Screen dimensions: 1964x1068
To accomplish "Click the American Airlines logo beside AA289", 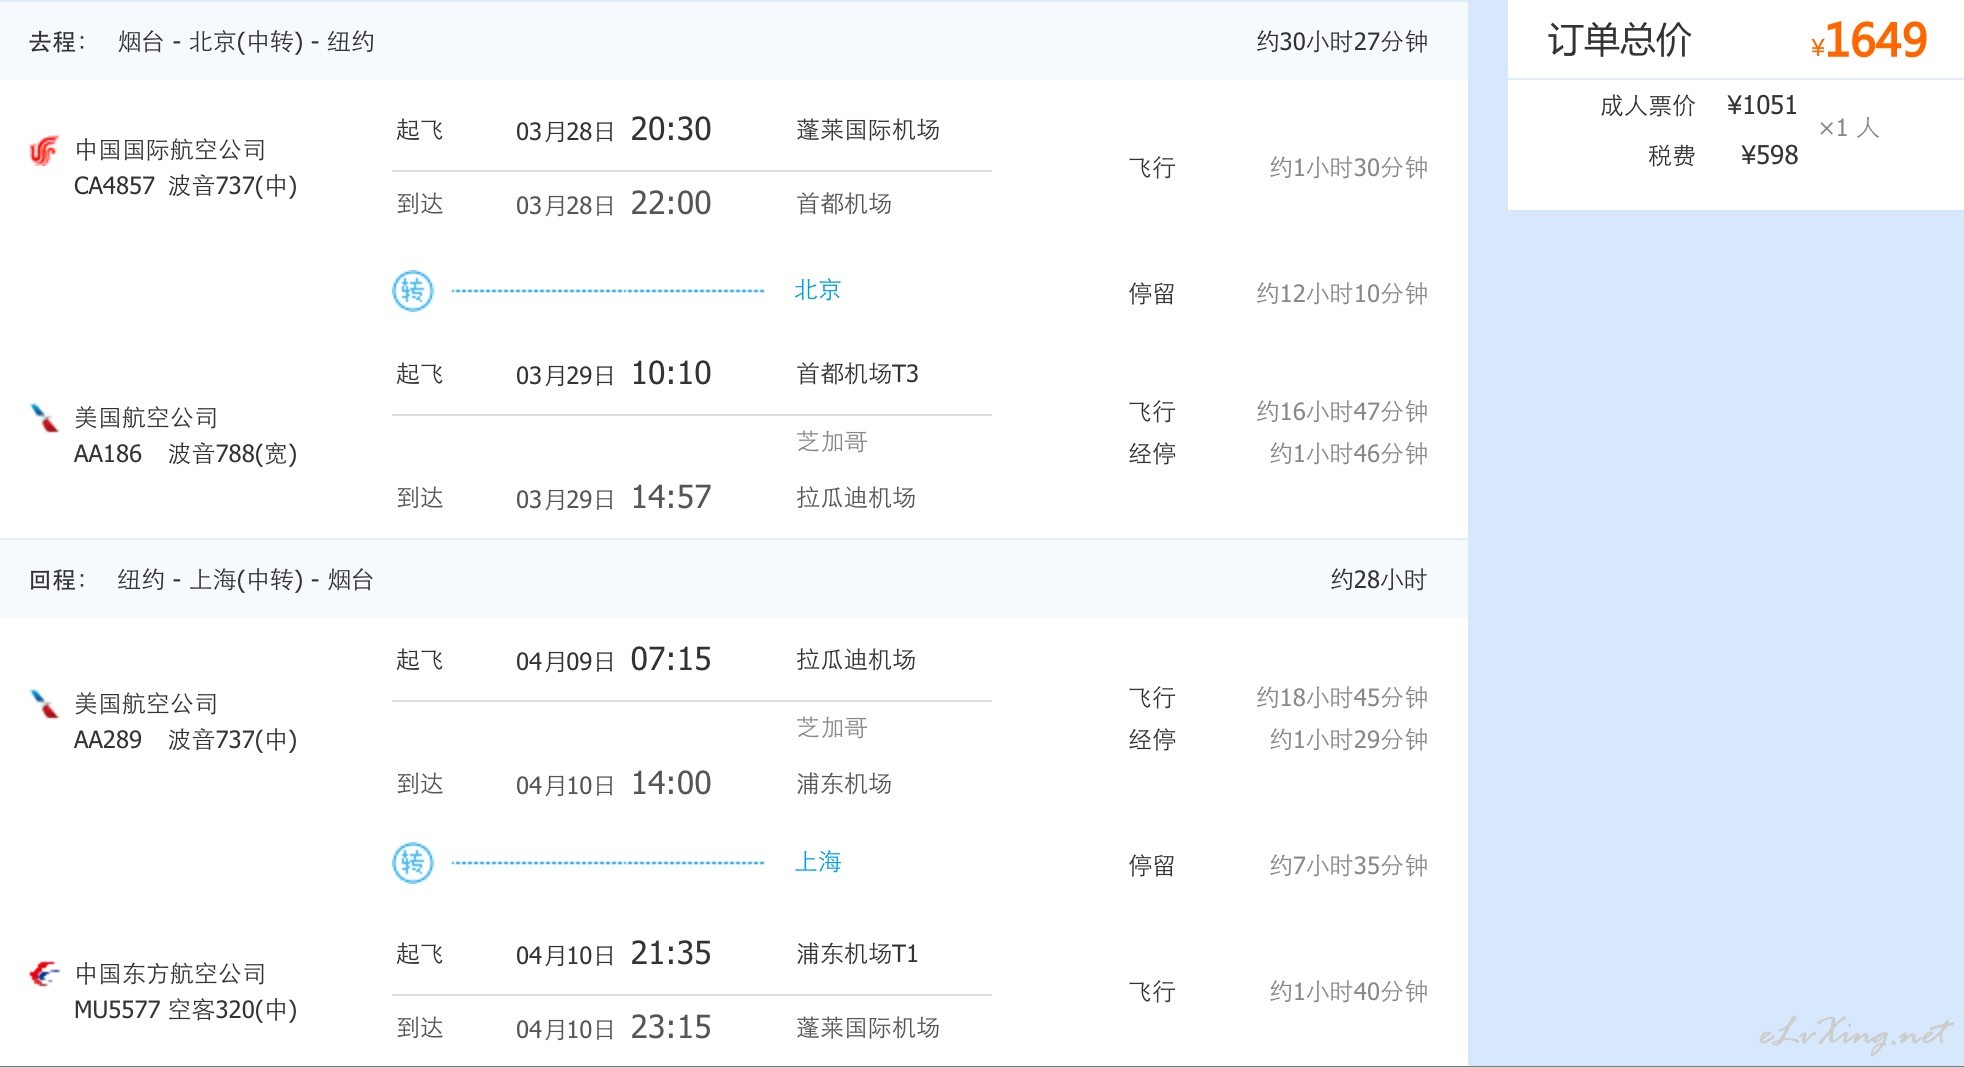I will (44, 703).
